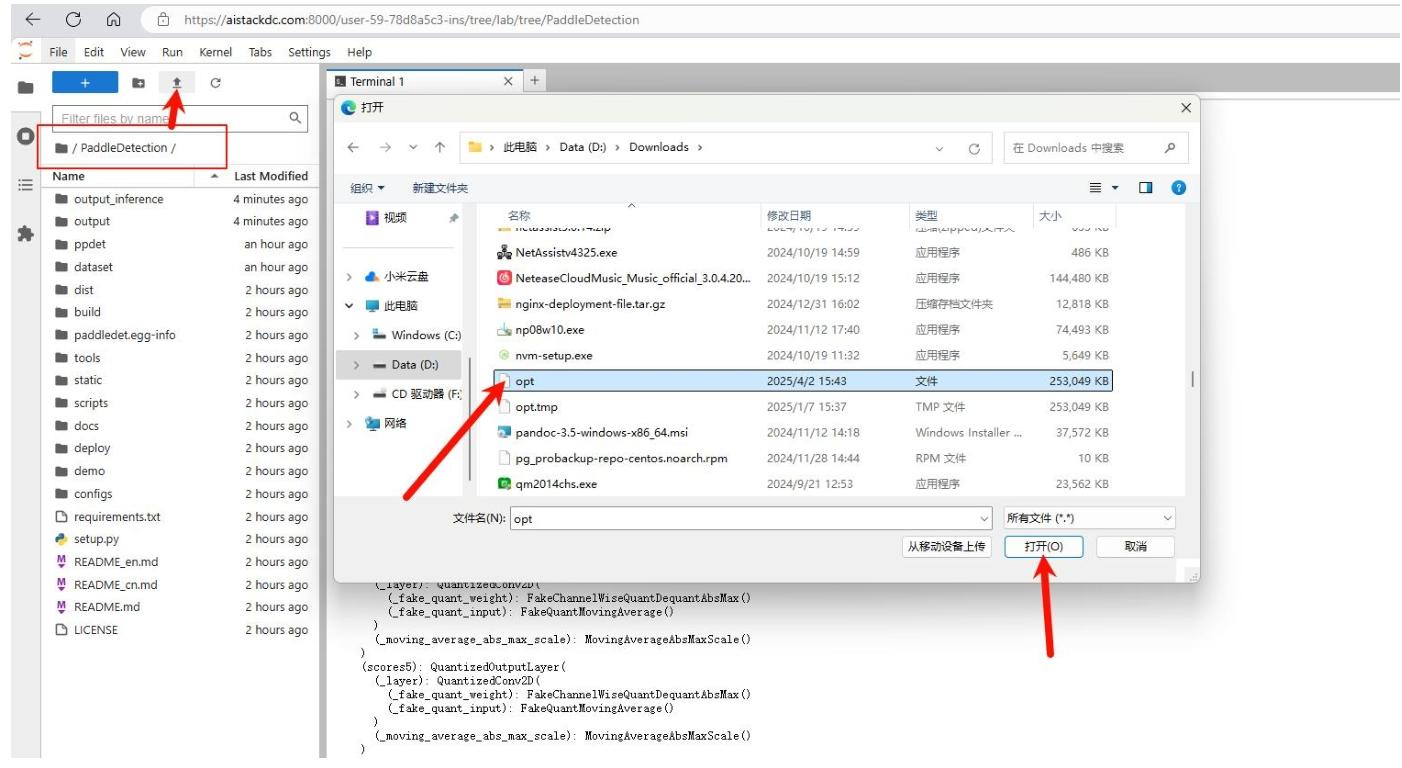Click the browser reload page icon
Screen dimensions: 1402x768
(73, 19)
